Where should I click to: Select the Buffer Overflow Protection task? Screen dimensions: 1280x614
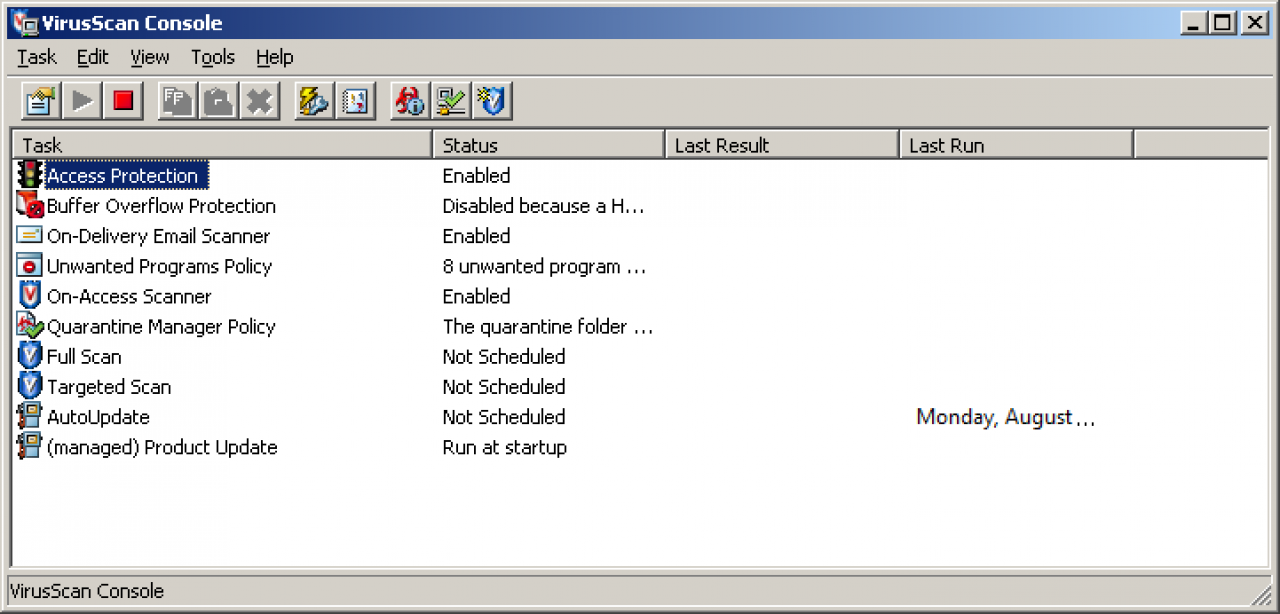point(161,206)
